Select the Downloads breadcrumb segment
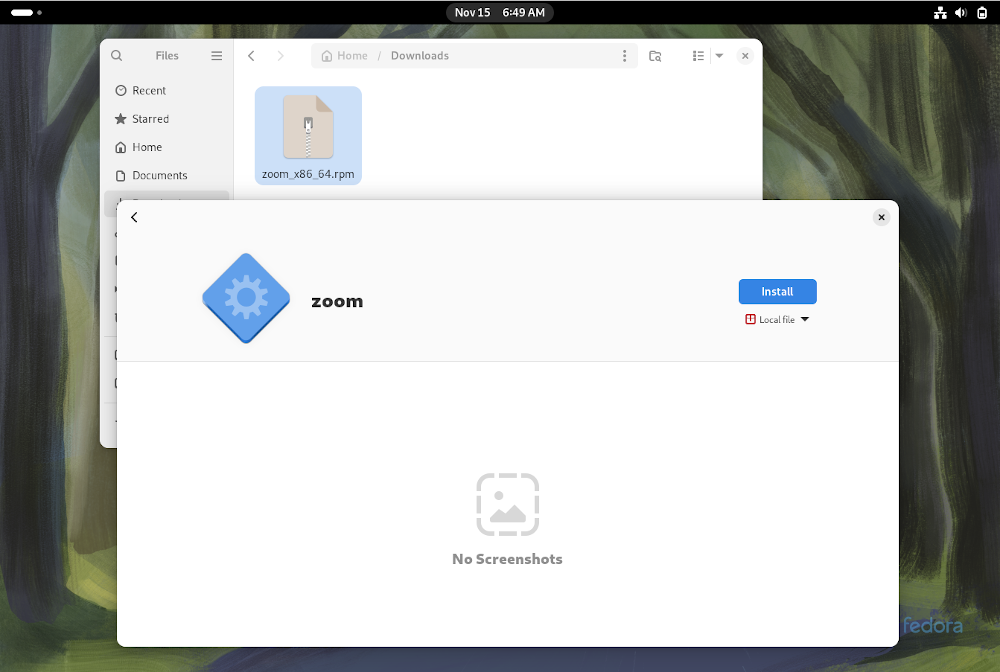This screenshot has height=672, width=1000. [419, 55]
